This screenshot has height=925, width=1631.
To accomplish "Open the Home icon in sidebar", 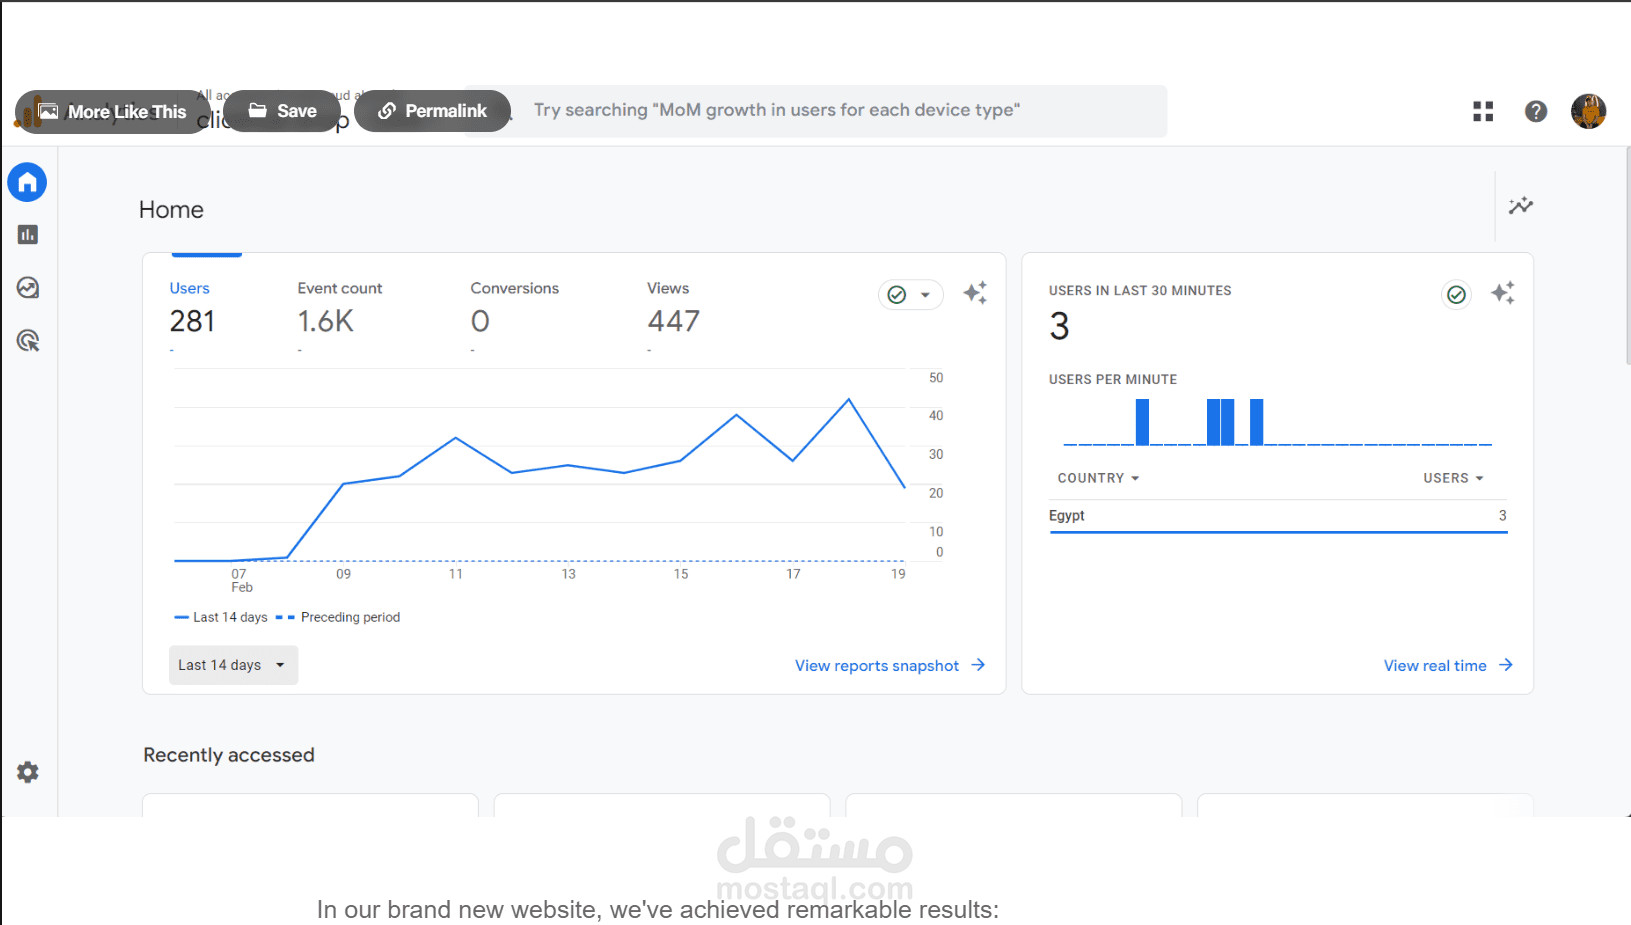I will pos(27,182).
